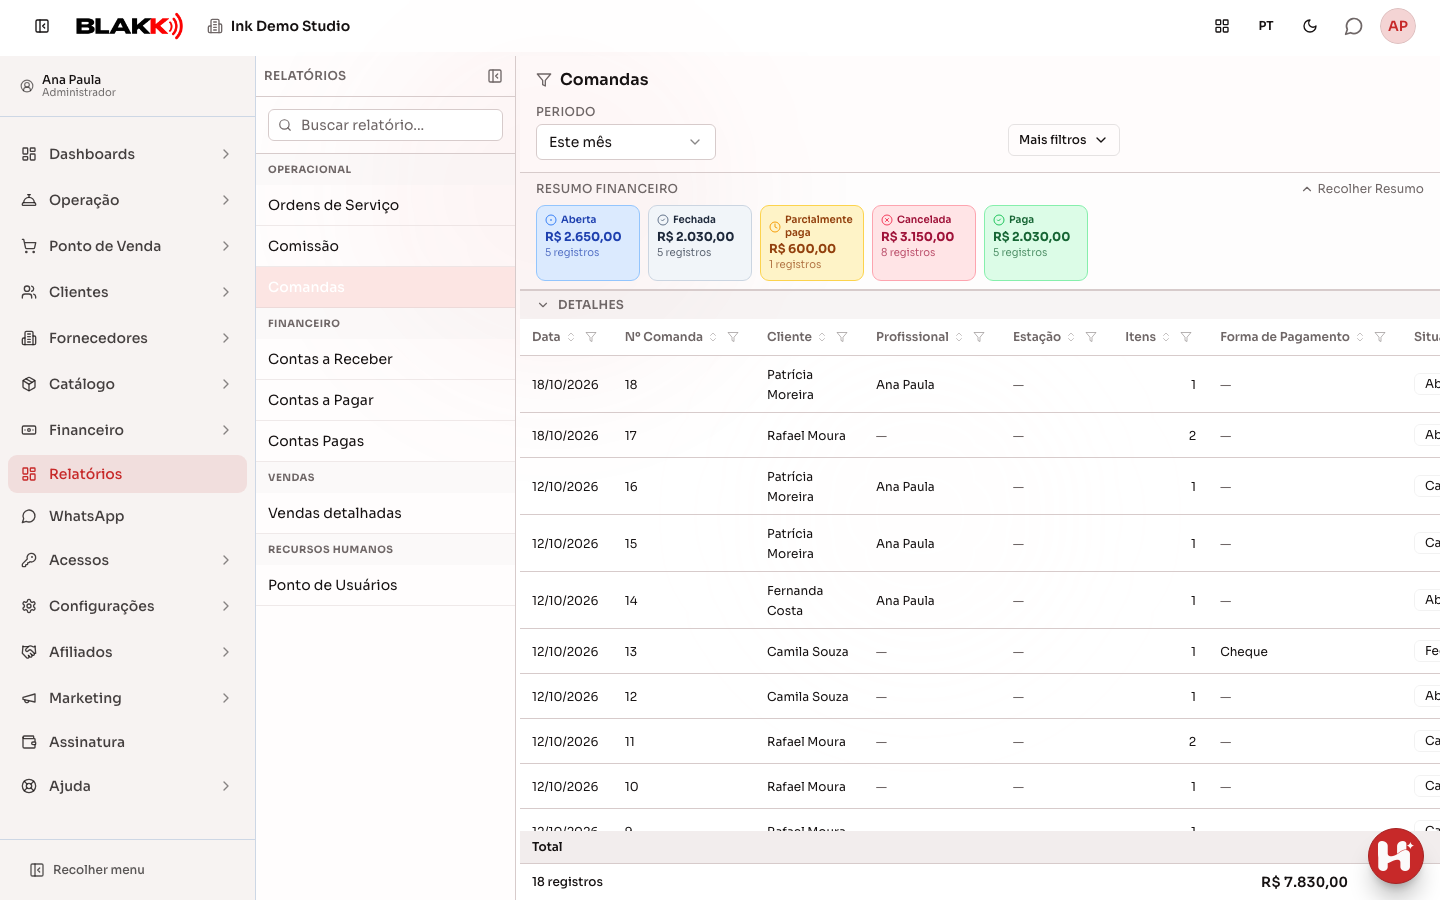Click Recolher Resumo link

coord(1362,189)
